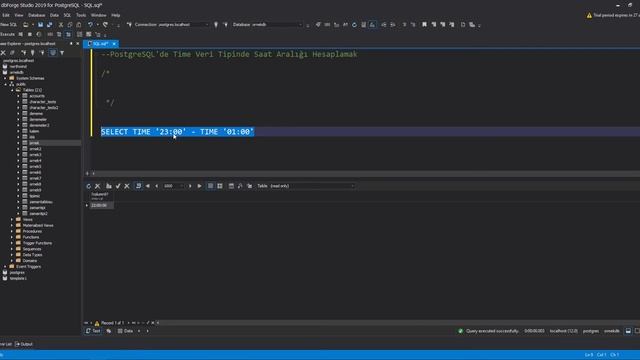Click the page size input field
Image resolution: width=640 pixels, height=360 pixels.
[x=173, y=186]
